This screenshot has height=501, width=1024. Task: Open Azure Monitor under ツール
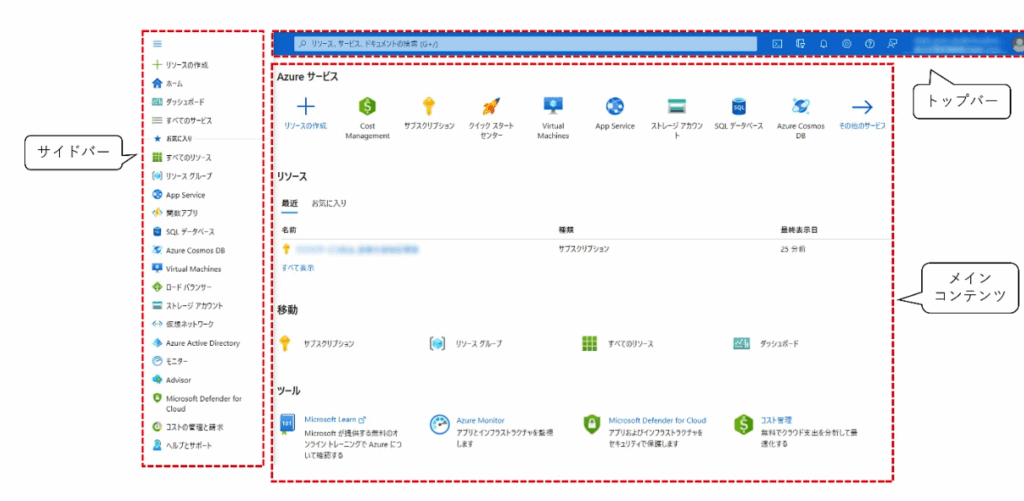480,420
